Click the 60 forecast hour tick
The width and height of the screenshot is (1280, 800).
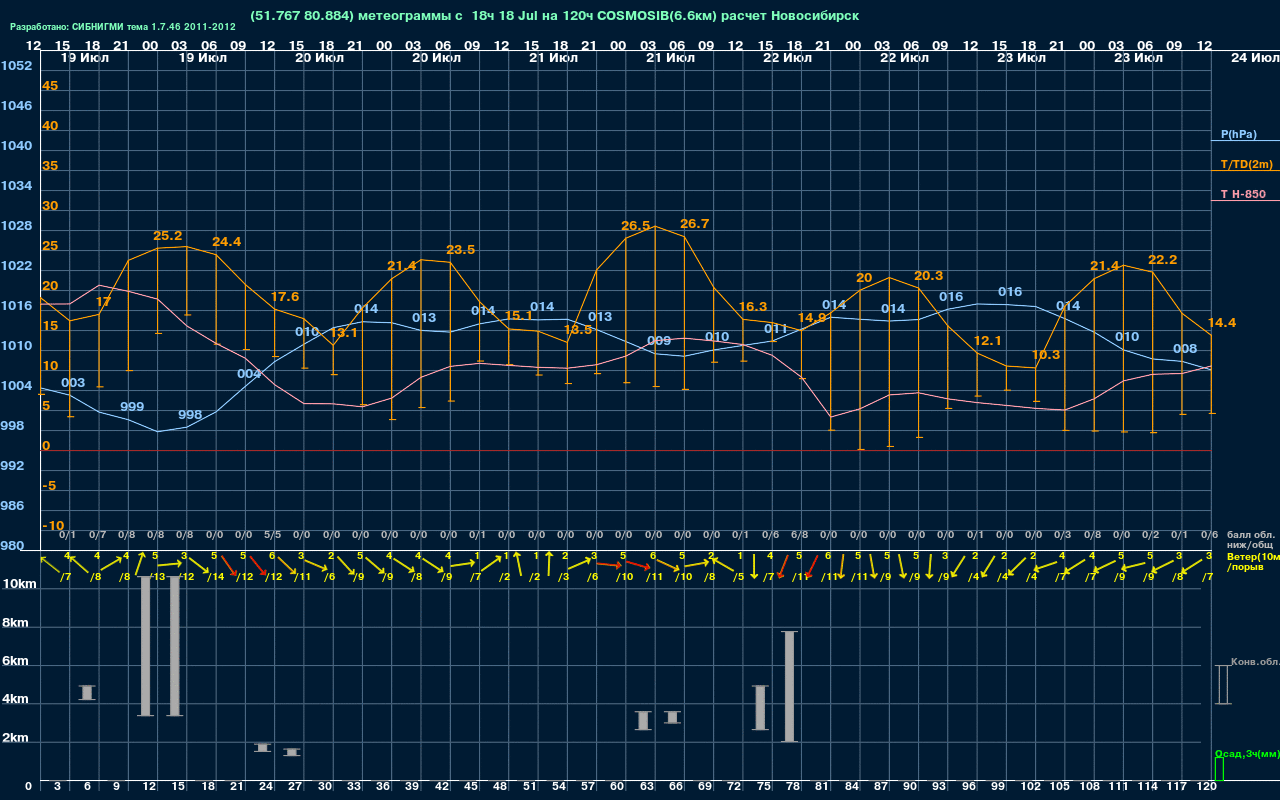[x=617, y=787]
